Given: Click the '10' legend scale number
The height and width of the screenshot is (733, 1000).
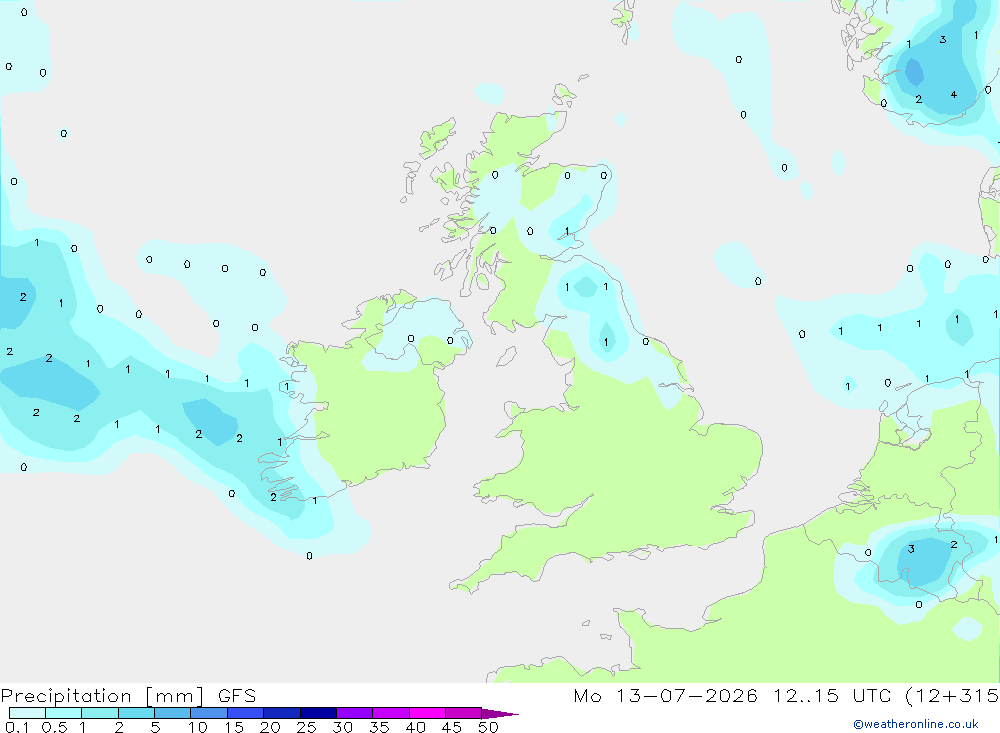Looking at the screenshot, I should tap(197, 727).
